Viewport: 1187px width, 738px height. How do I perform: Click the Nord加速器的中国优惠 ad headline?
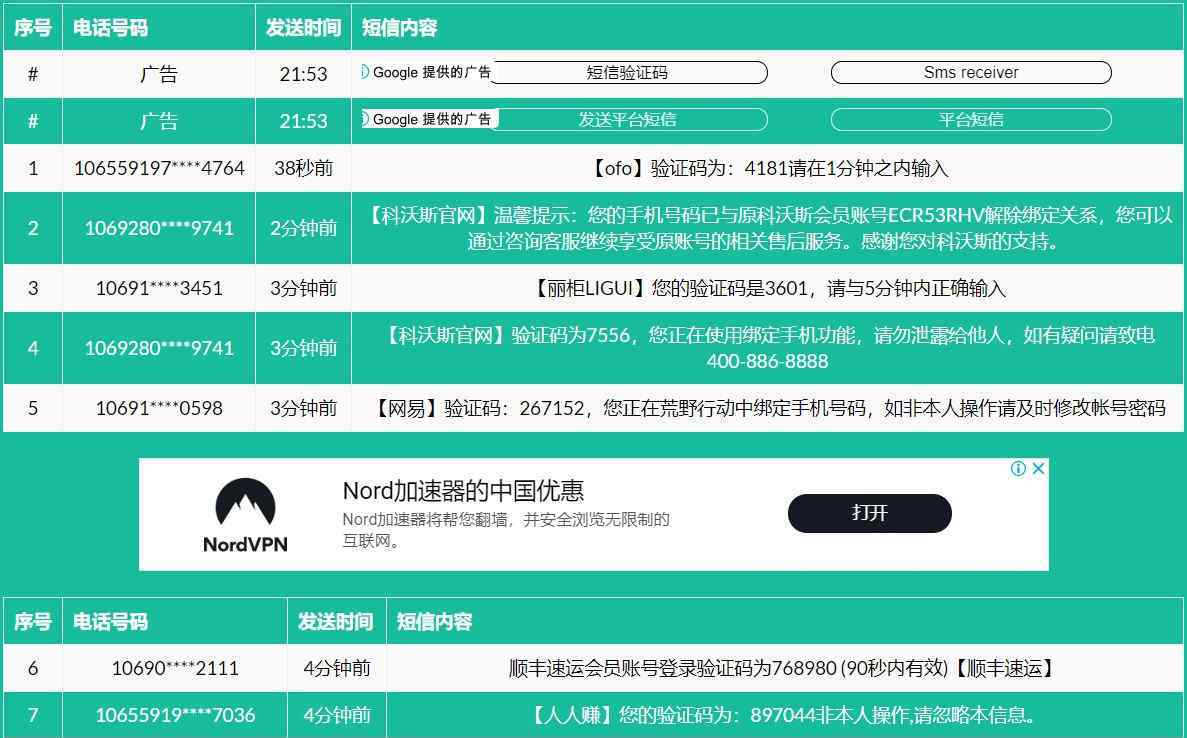pyautogui.click(x=463, y=490)
